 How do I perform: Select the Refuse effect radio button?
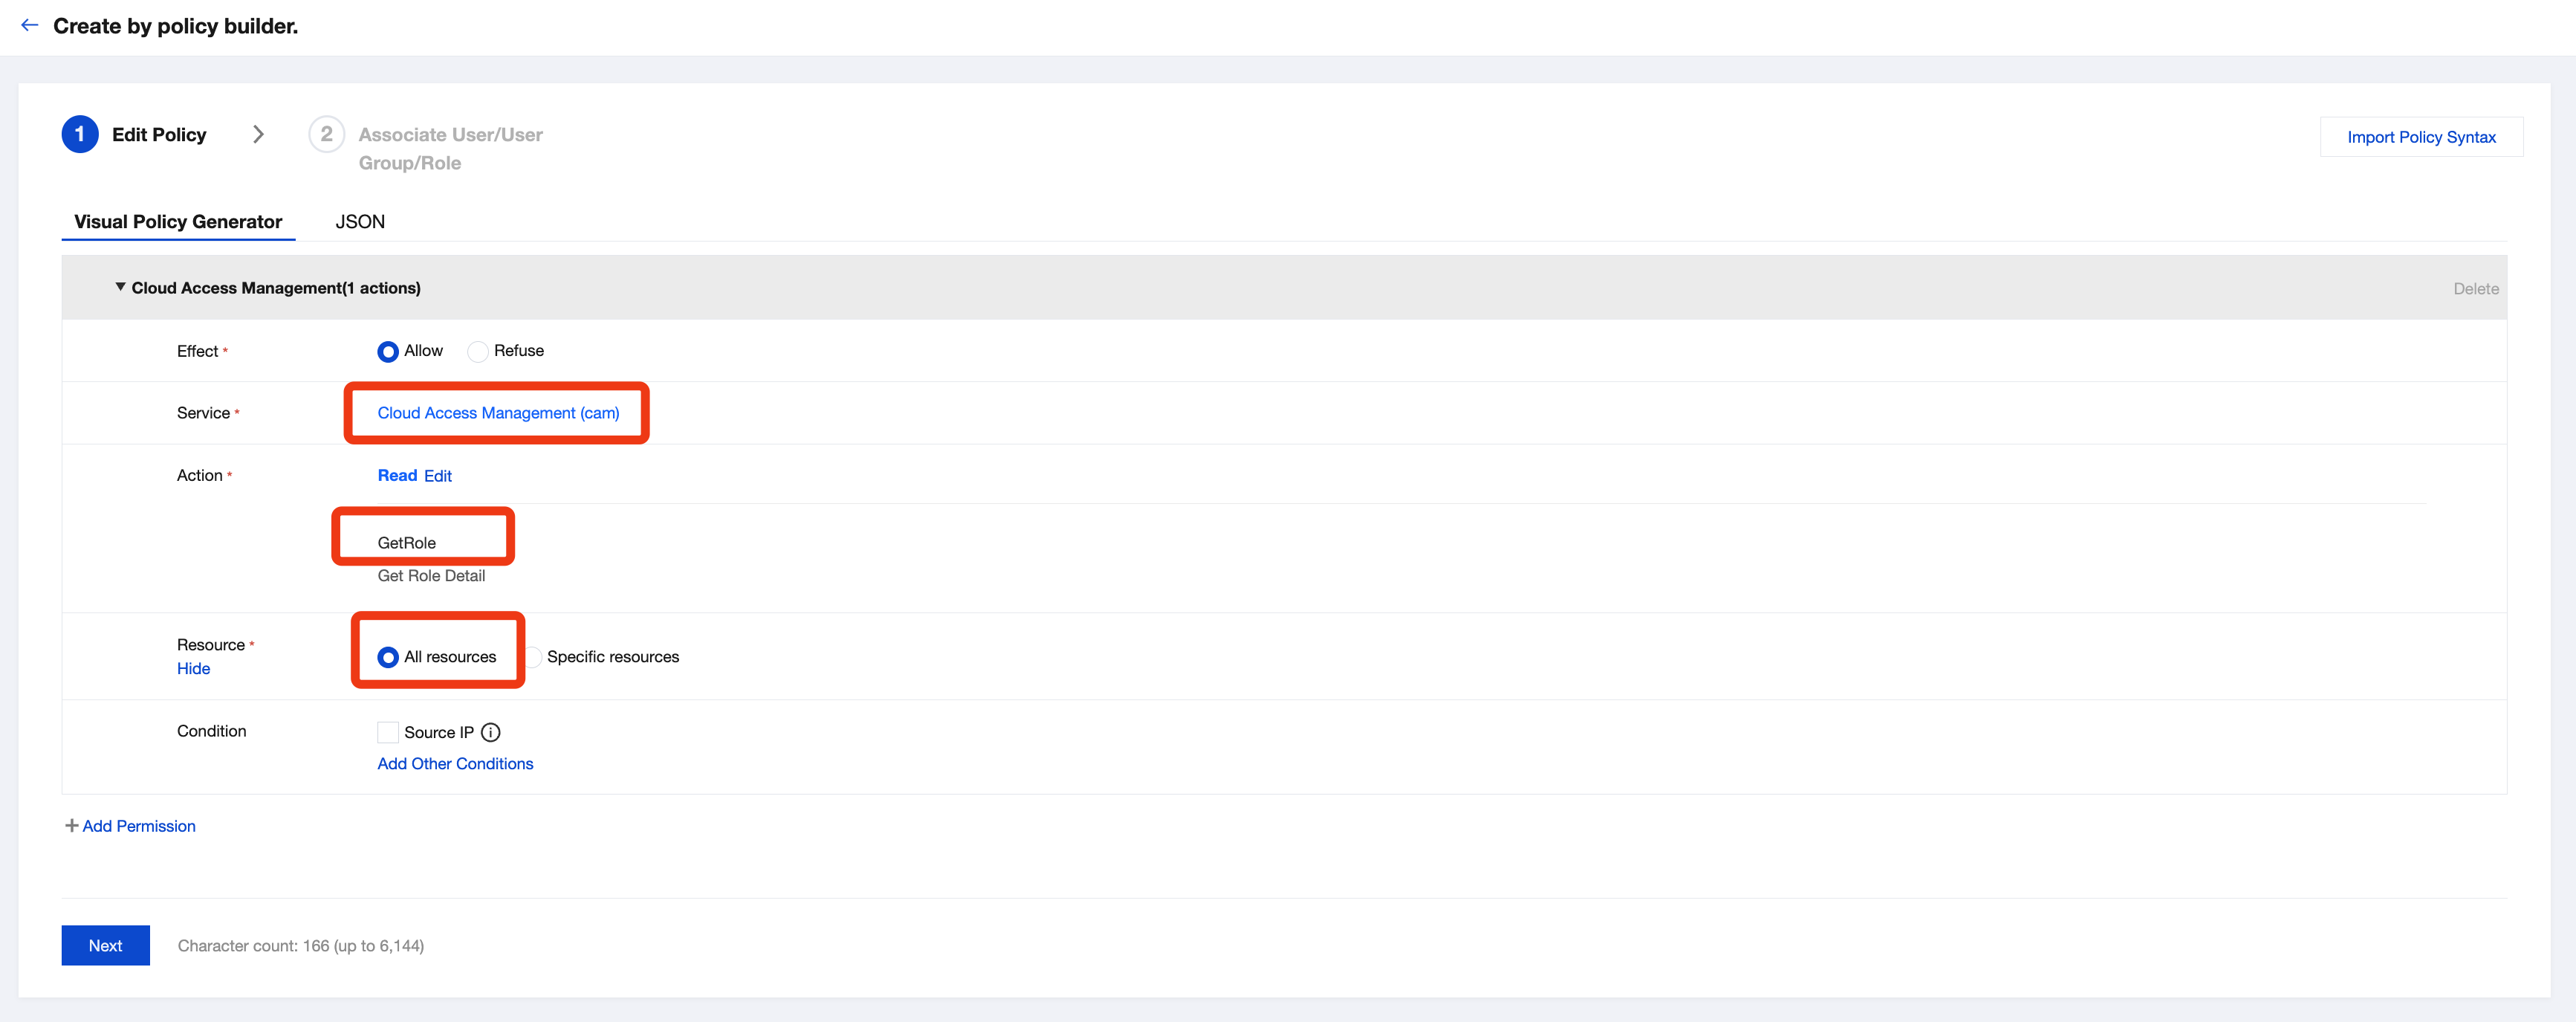(x=478, y=352)
